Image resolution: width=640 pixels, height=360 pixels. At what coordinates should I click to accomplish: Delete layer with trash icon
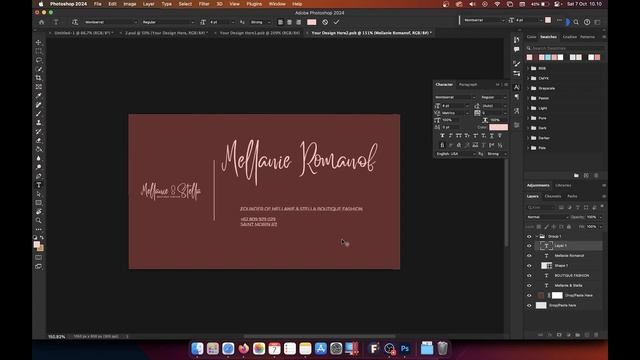(x=596, y=335)
